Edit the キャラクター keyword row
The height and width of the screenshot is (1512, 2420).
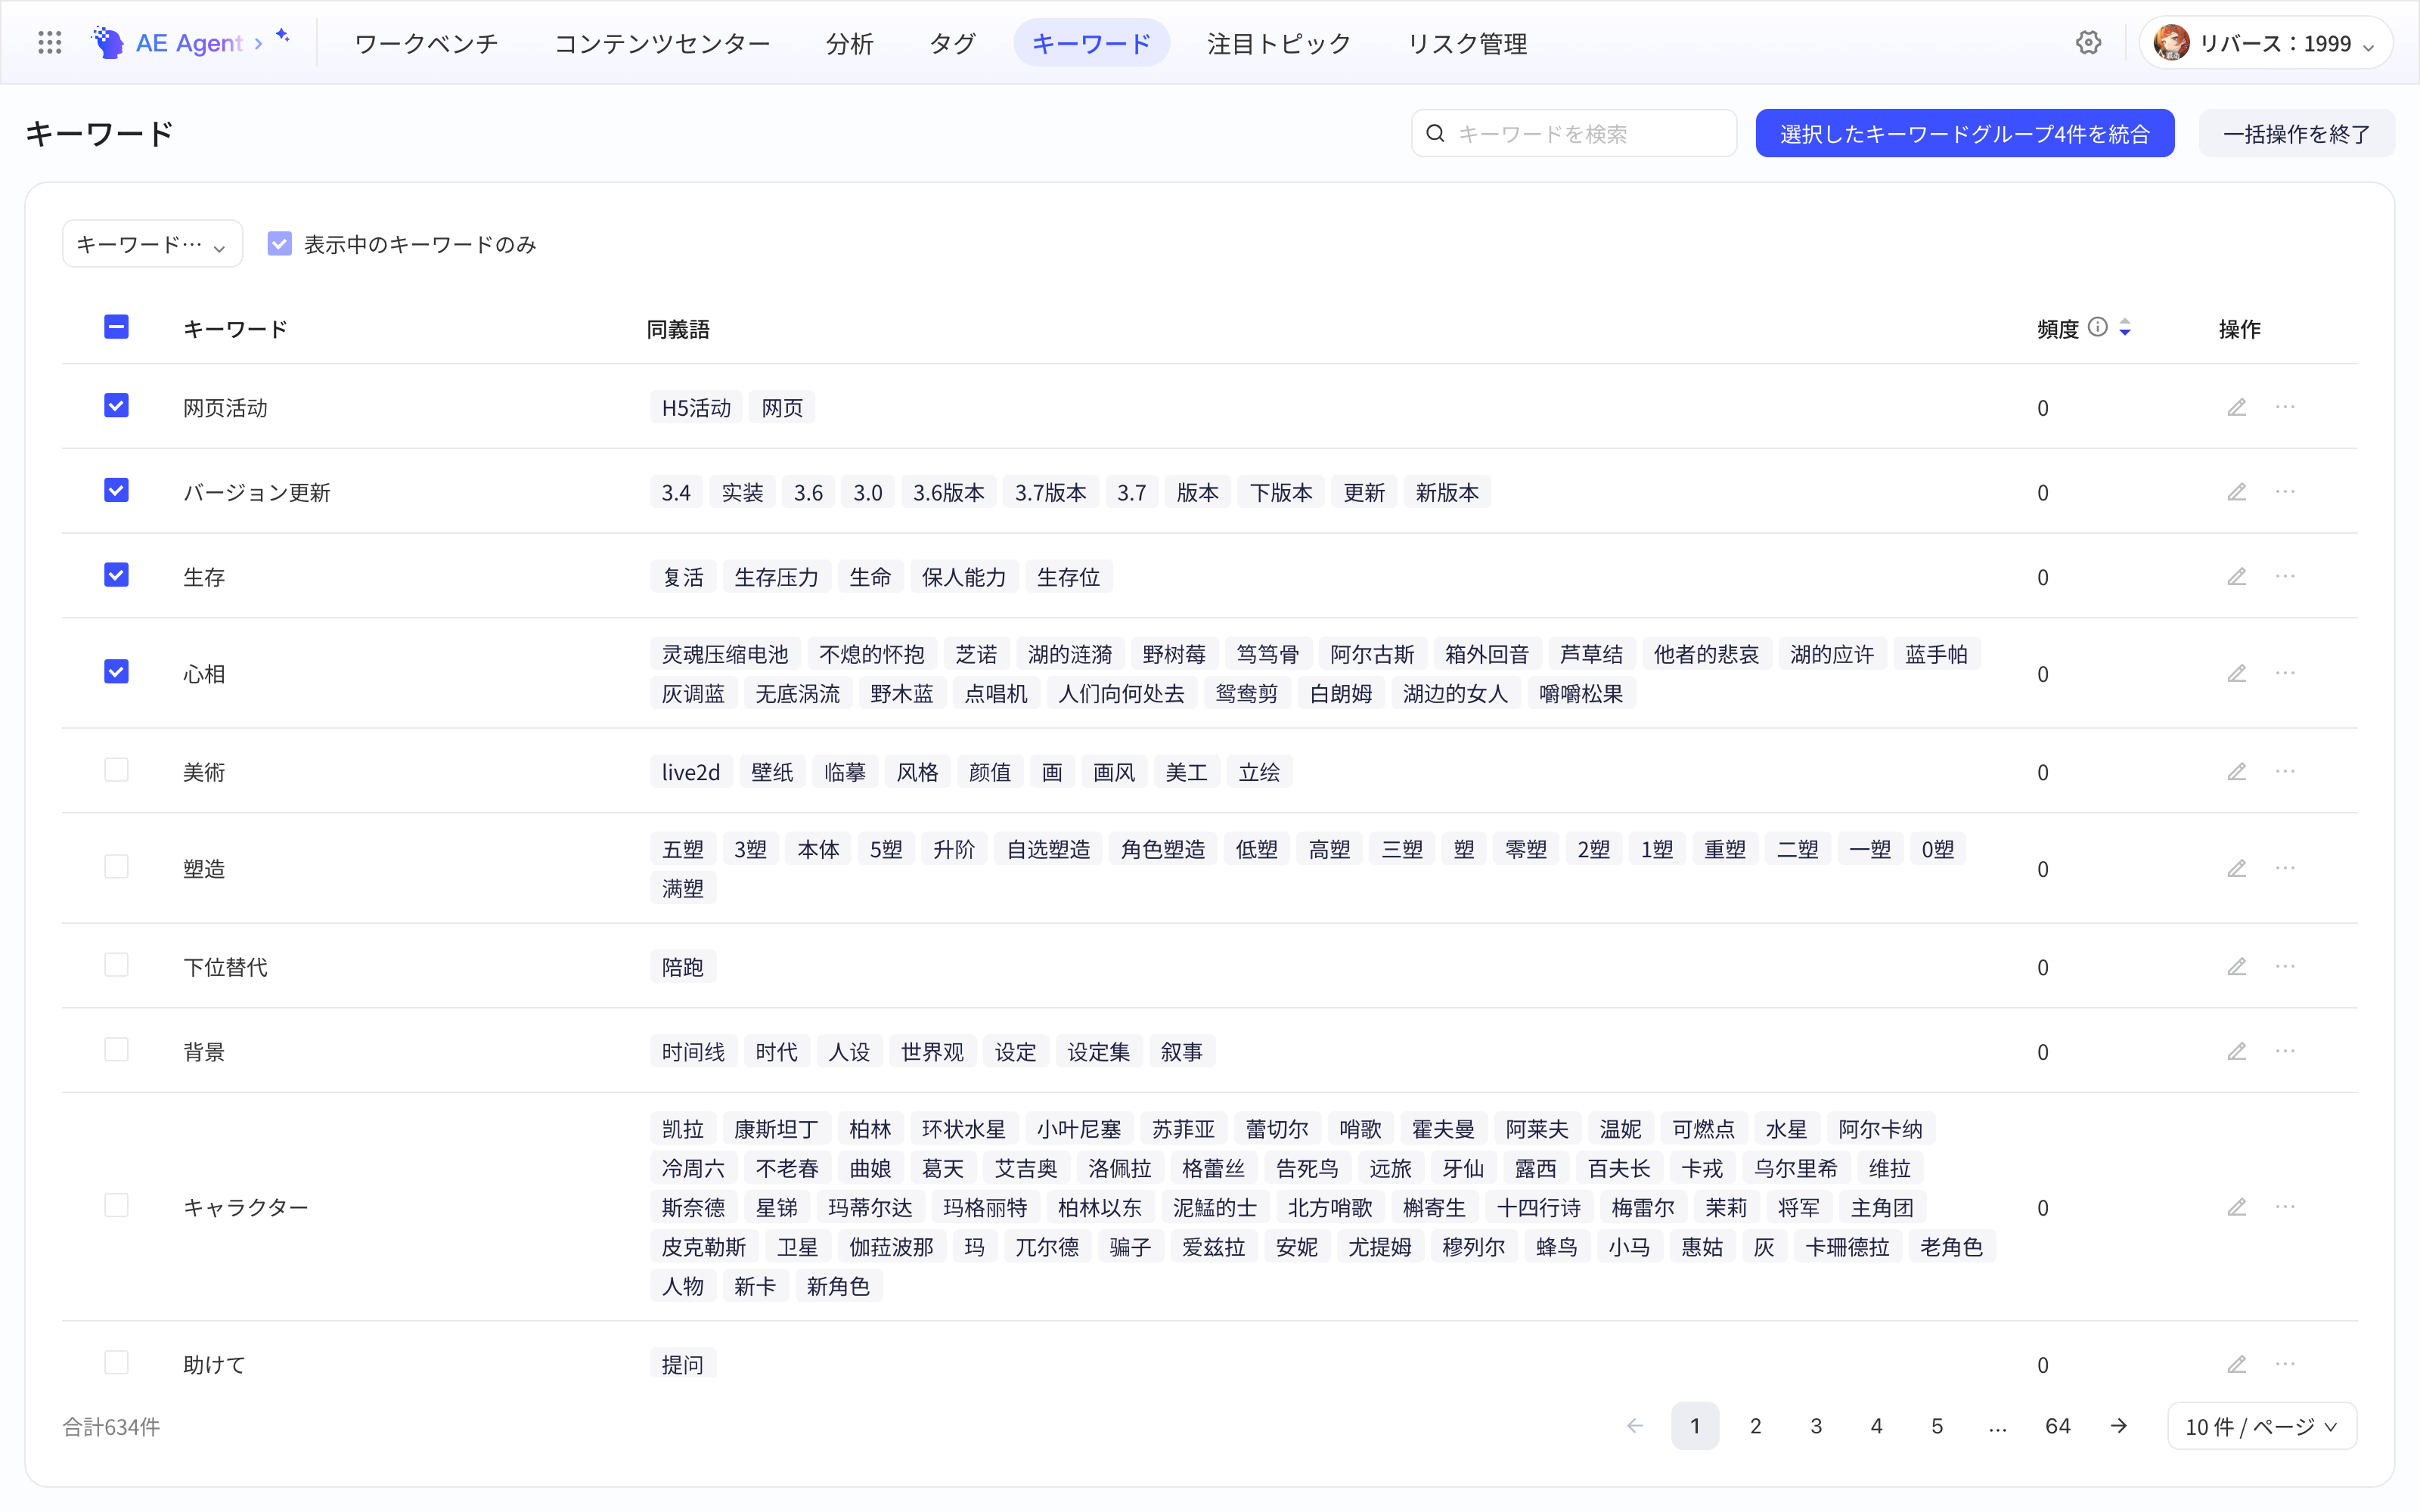[2237, 1207]
